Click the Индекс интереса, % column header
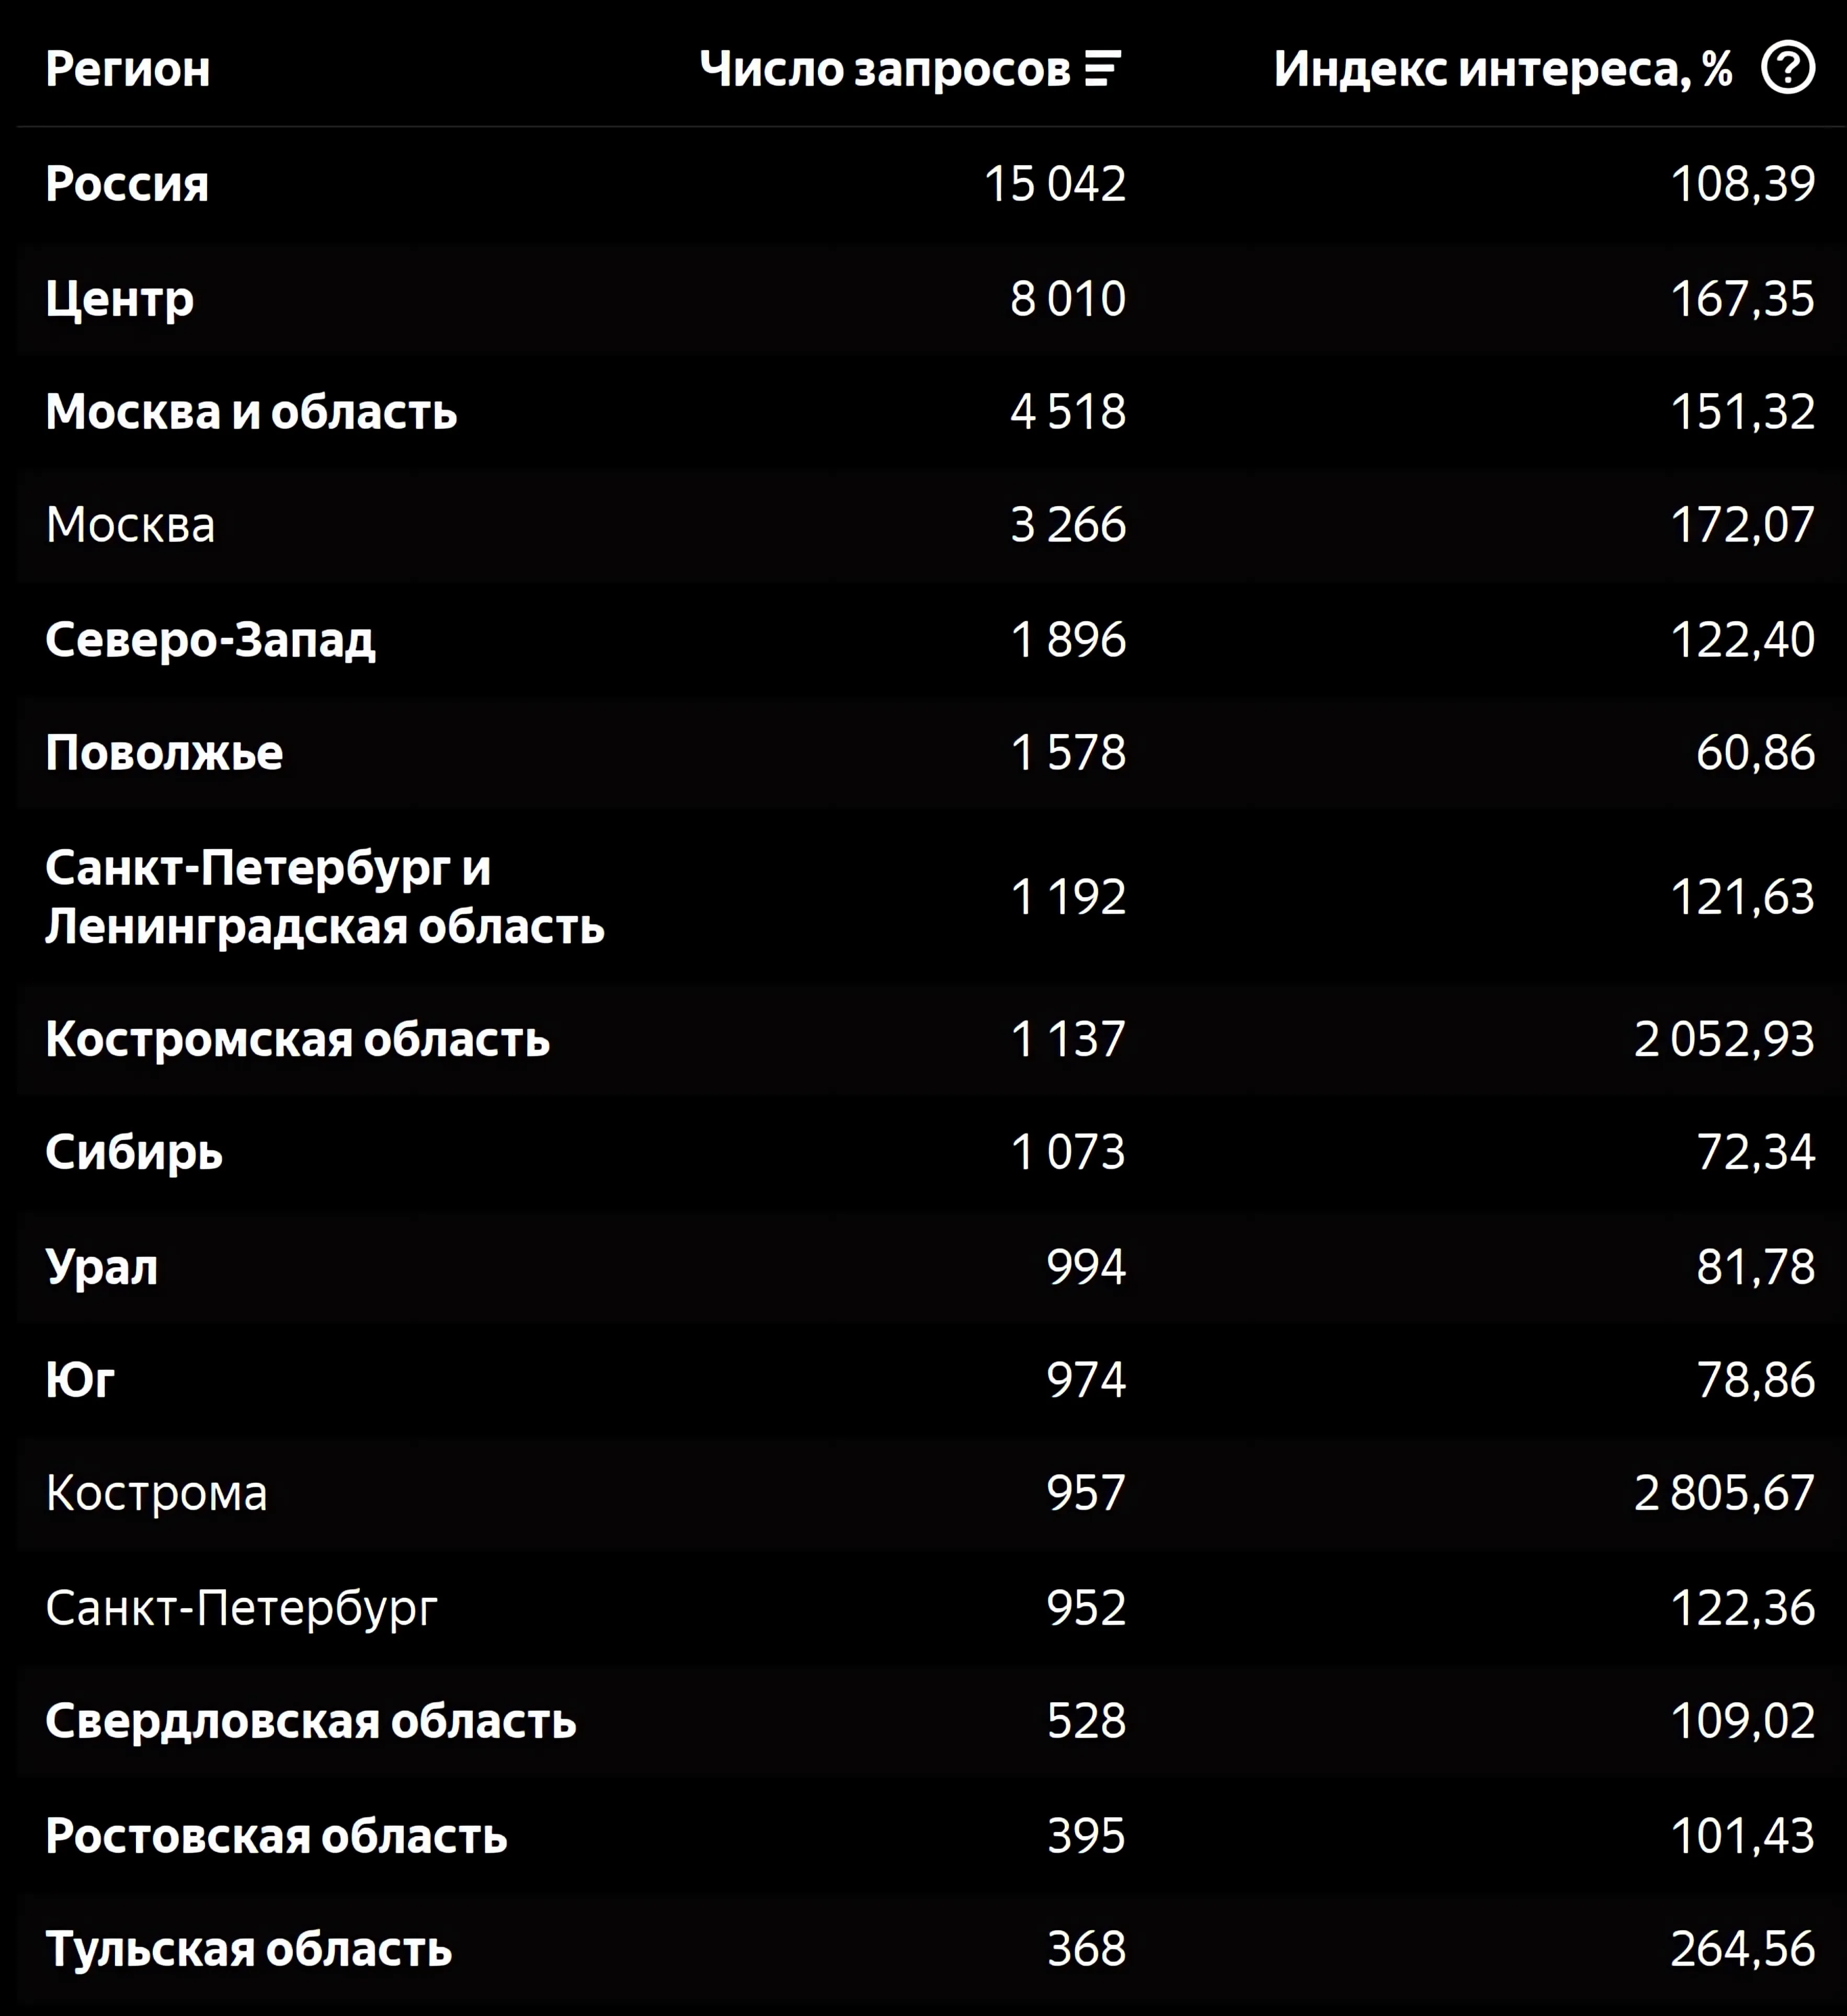 [1502, 69]
